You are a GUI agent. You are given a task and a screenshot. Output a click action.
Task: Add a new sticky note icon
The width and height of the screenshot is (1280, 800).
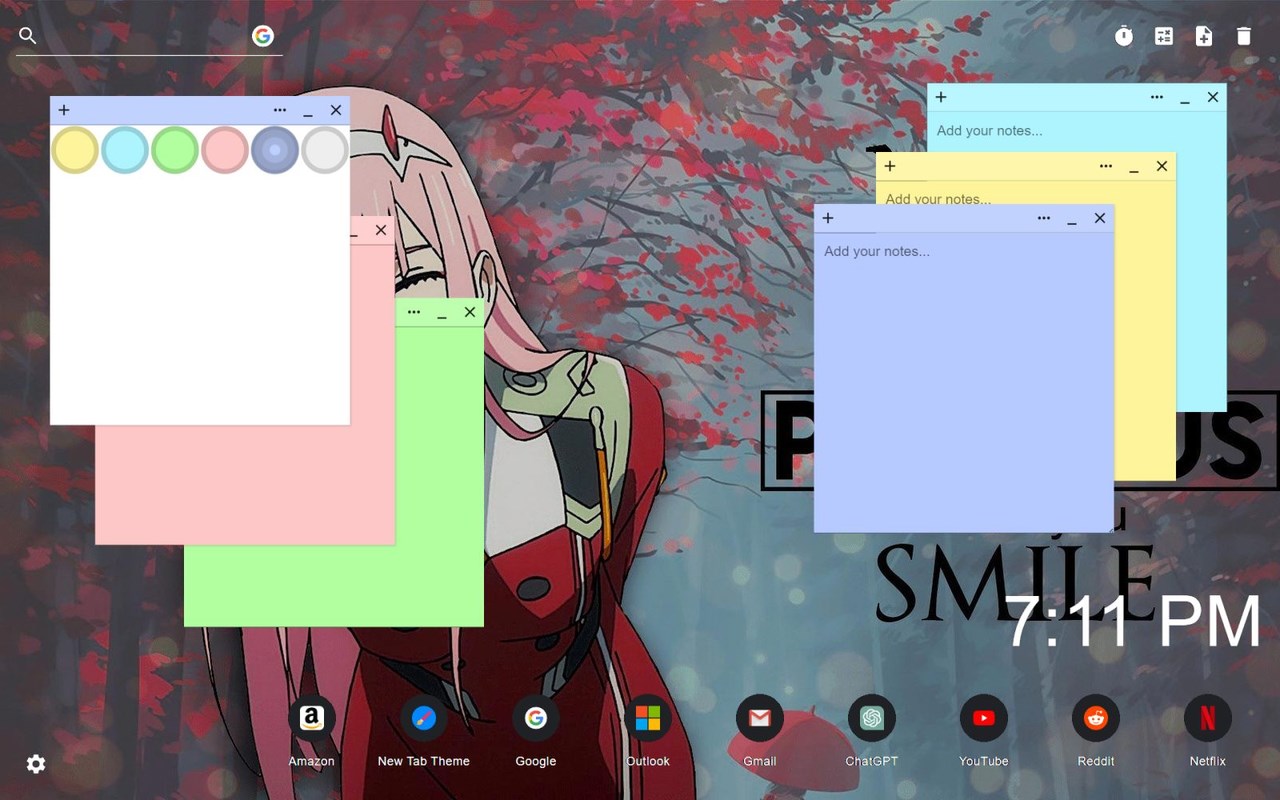point(1204,36)
